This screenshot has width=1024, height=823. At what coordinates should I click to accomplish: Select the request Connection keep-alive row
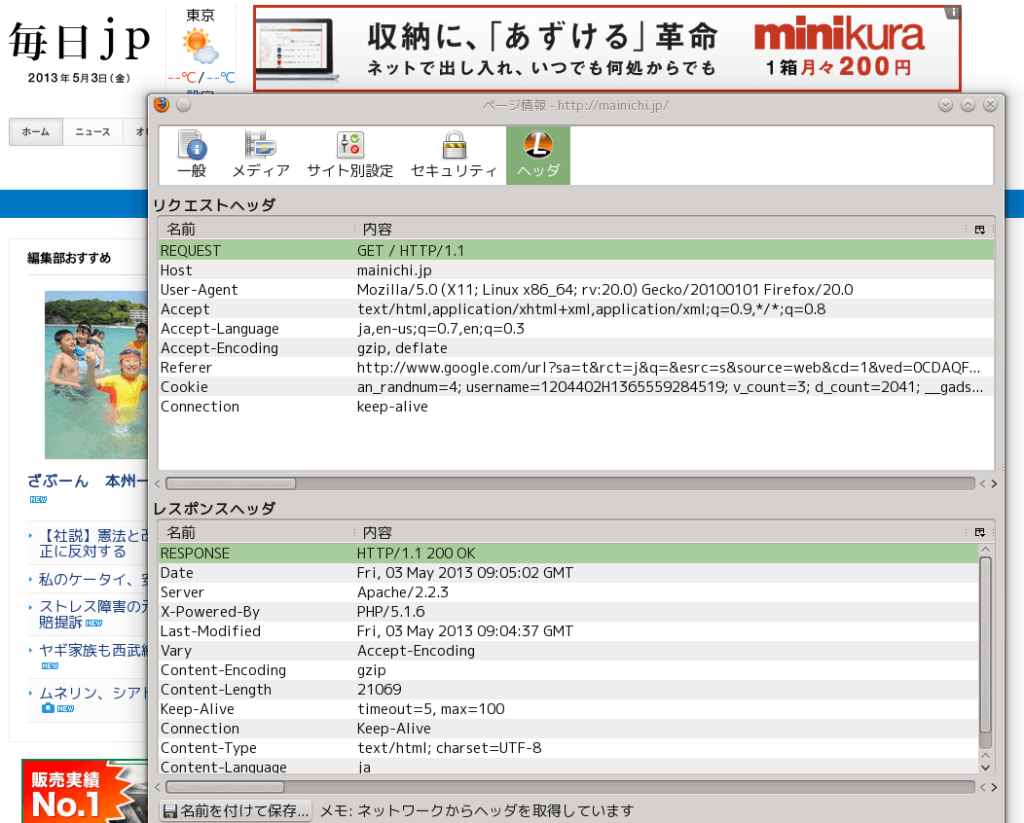pyautogui.click(x=576, y=406)
